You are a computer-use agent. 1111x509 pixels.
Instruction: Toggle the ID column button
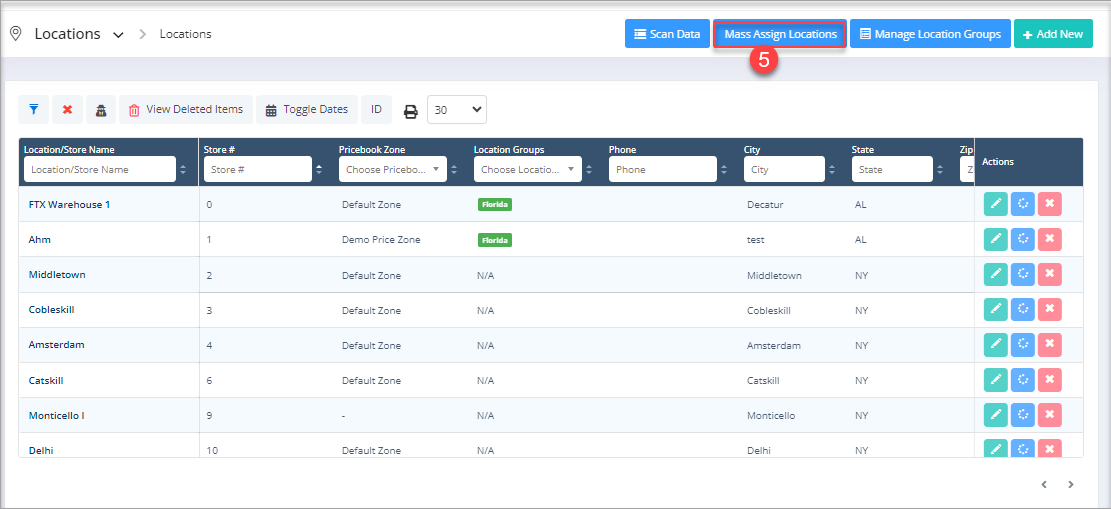(376, 109)
